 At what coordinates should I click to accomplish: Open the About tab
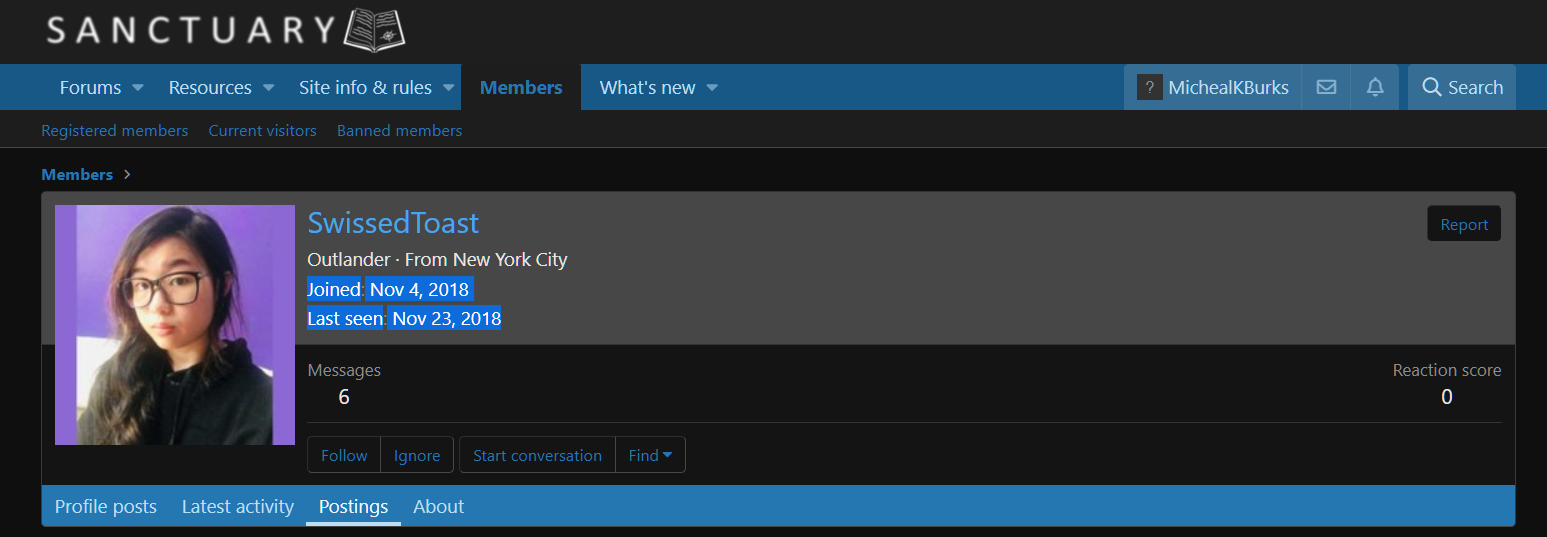[x=438, y=506]
